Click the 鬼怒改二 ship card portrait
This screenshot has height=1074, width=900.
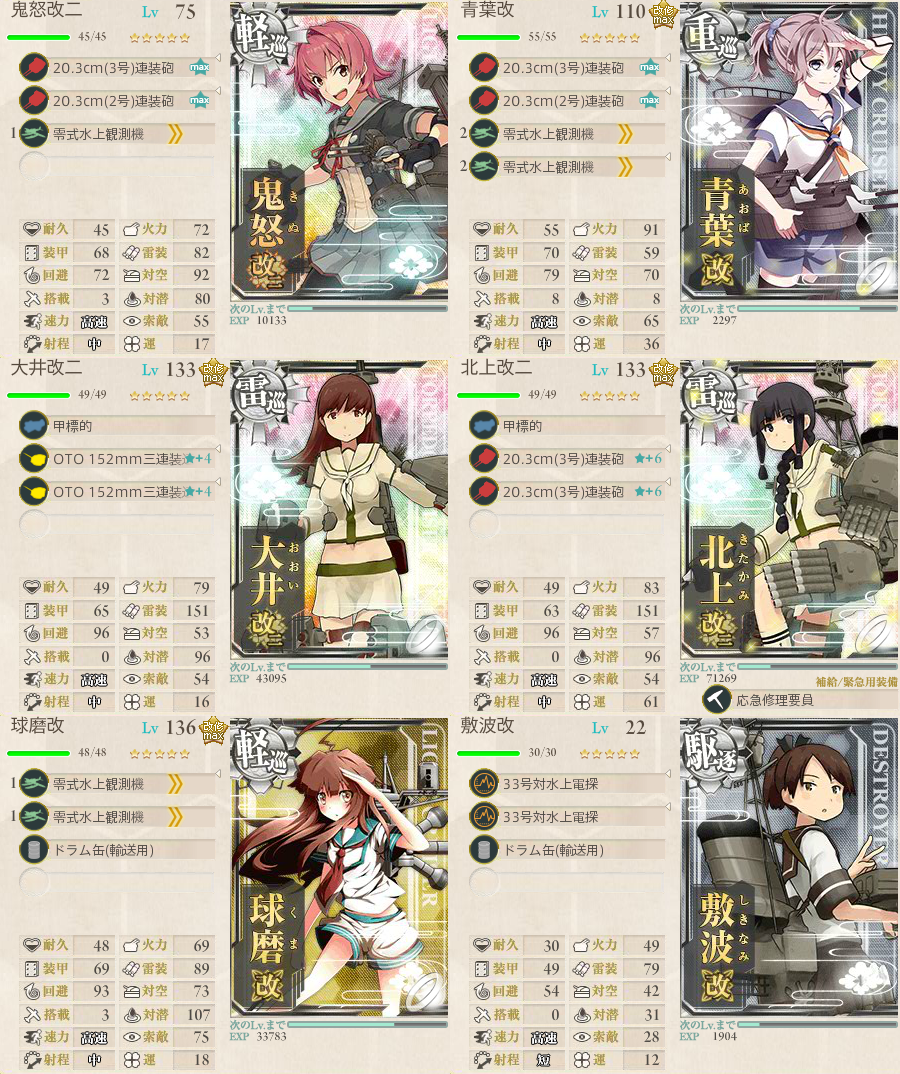click(339, 151)
